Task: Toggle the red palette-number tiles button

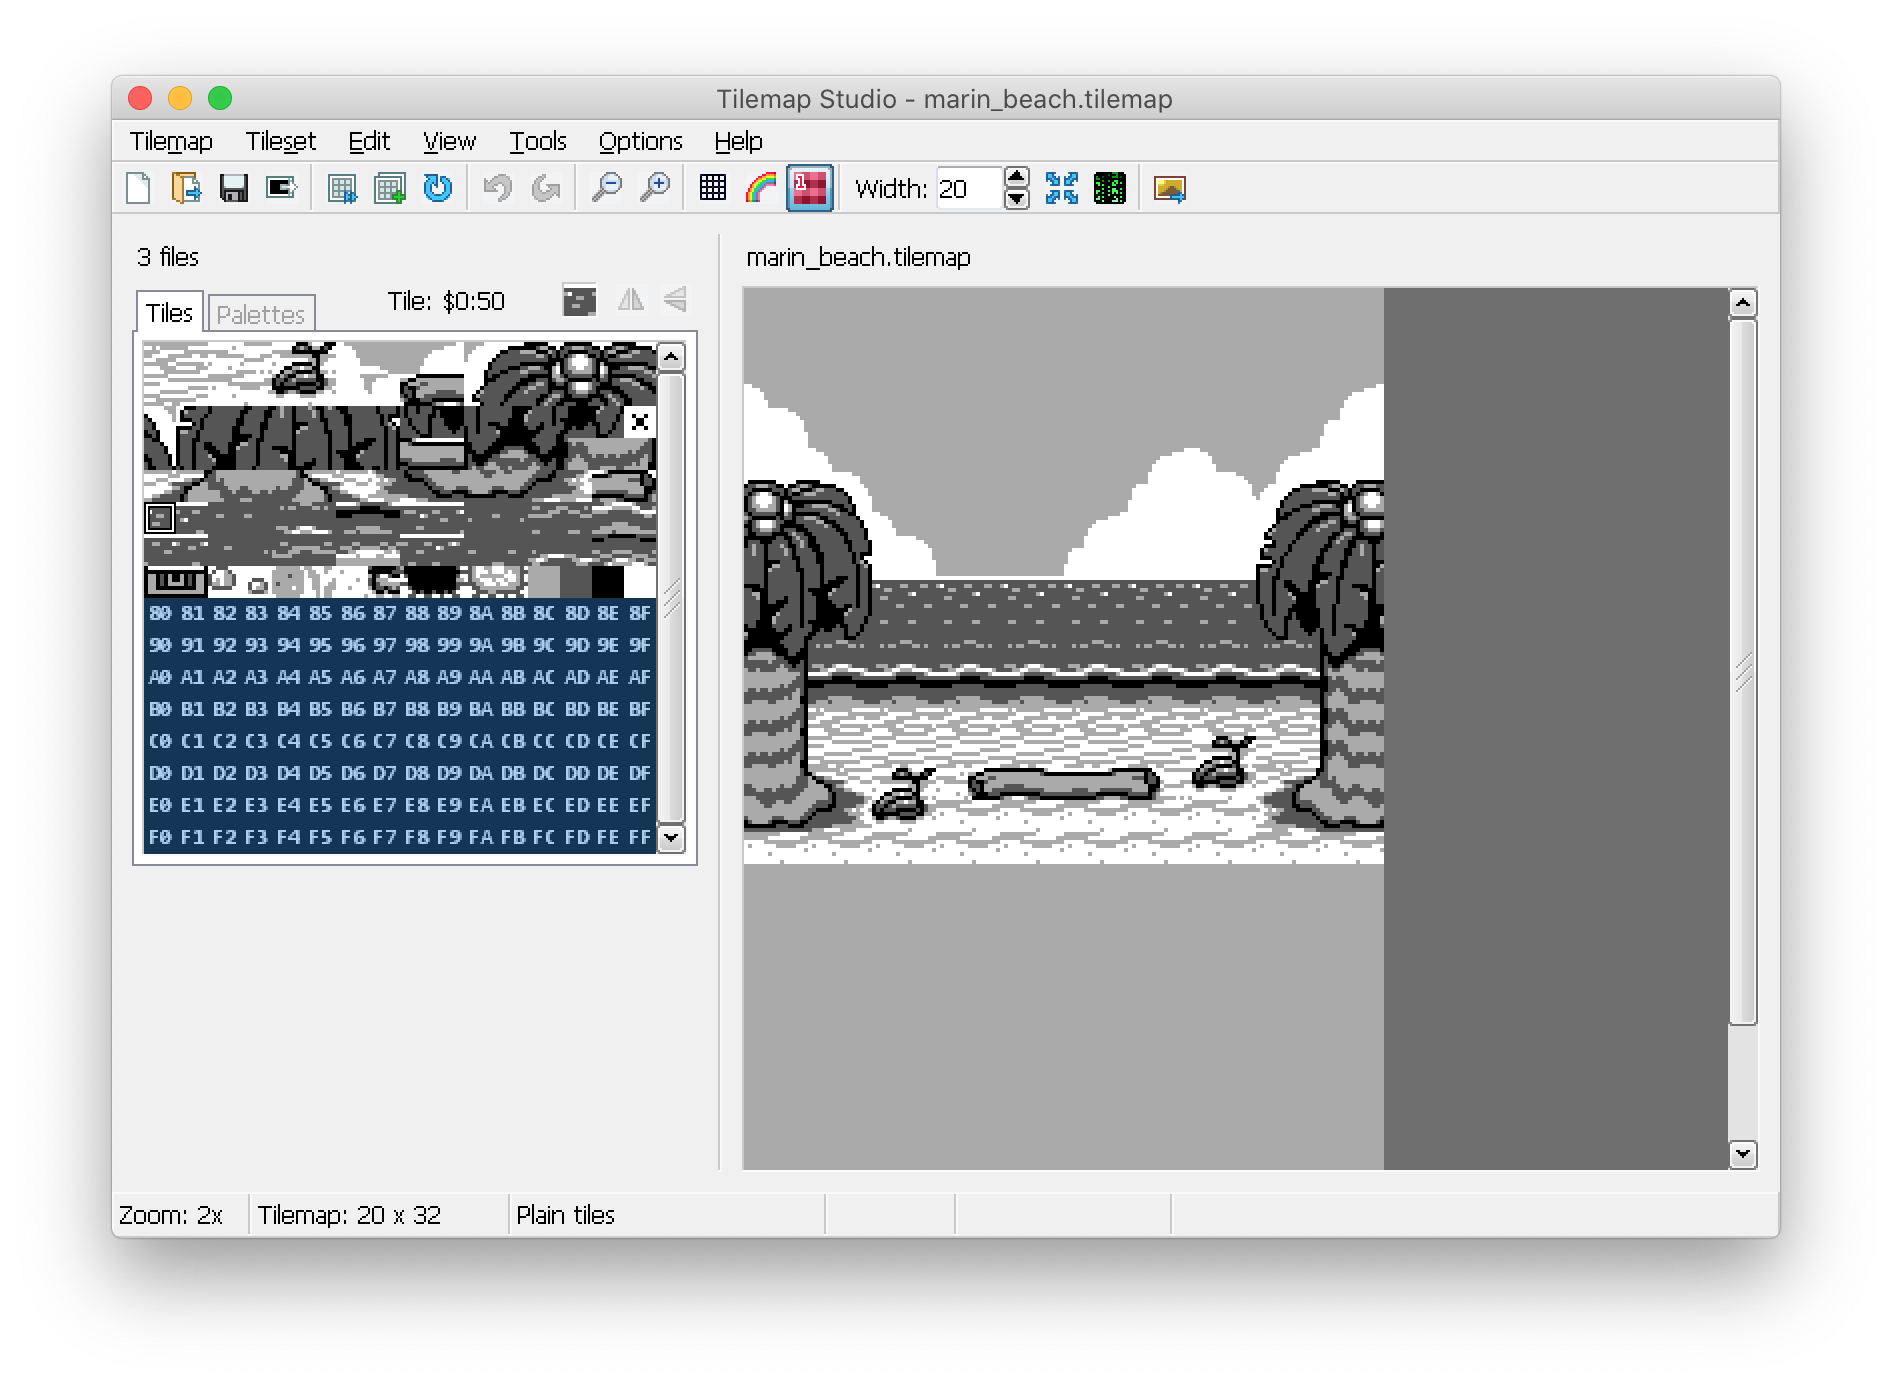Action: pos(810,188)
